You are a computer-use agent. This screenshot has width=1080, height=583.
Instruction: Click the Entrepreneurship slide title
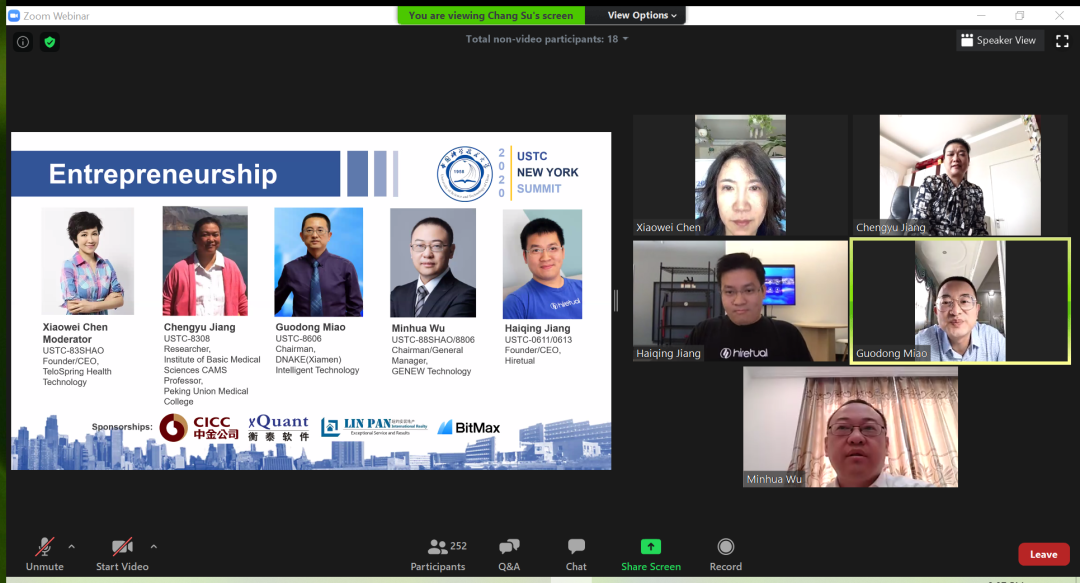click(163, 174)
